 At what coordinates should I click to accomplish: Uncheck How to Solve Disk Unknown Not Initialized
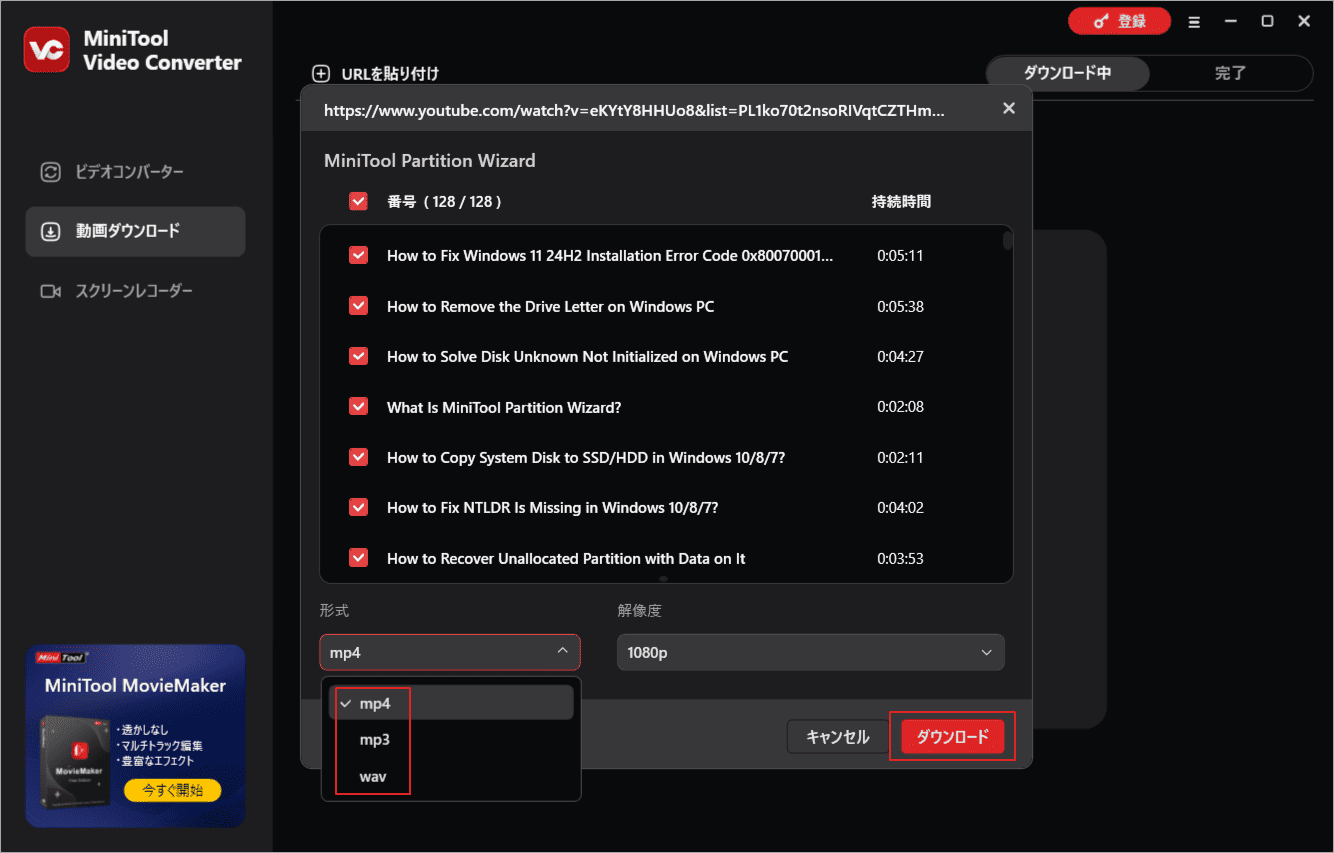358,356
